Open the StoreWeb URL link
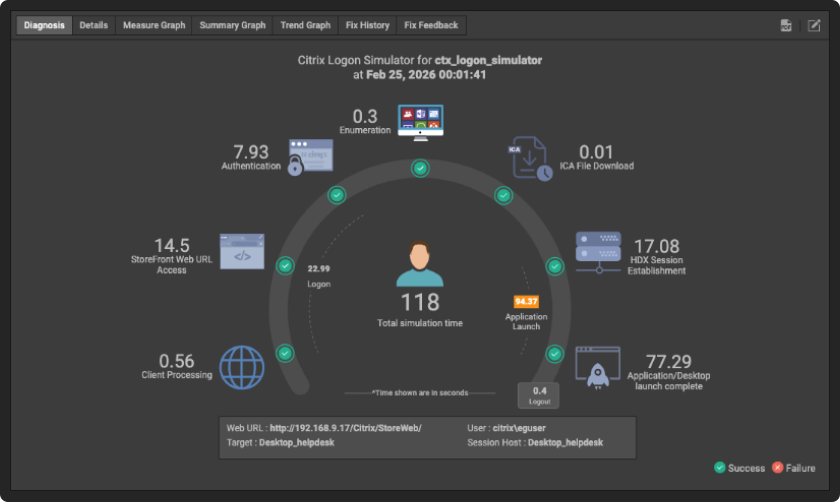Image resolution: width=840 pixels, height=502 pixels. click(x=346, y=428)
